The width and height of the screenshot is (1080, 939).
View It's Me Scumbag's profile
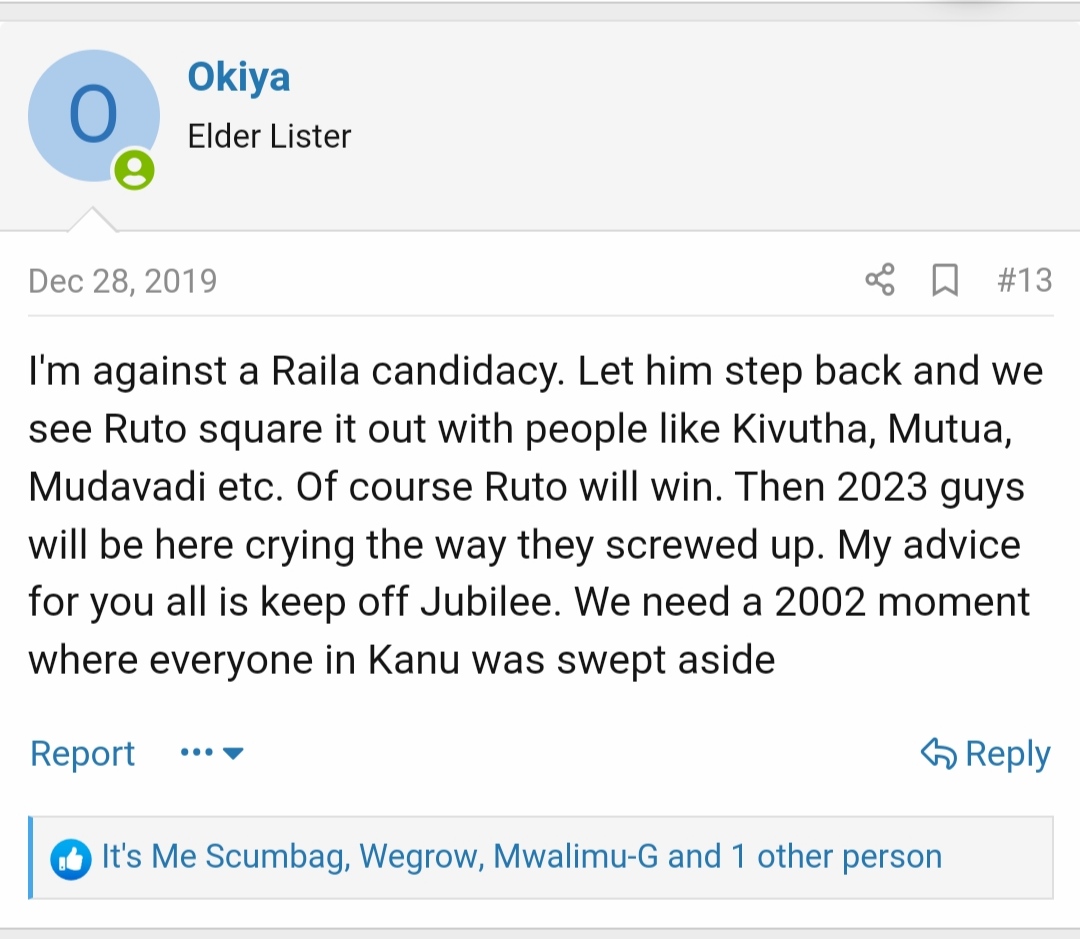coord(222,856)
